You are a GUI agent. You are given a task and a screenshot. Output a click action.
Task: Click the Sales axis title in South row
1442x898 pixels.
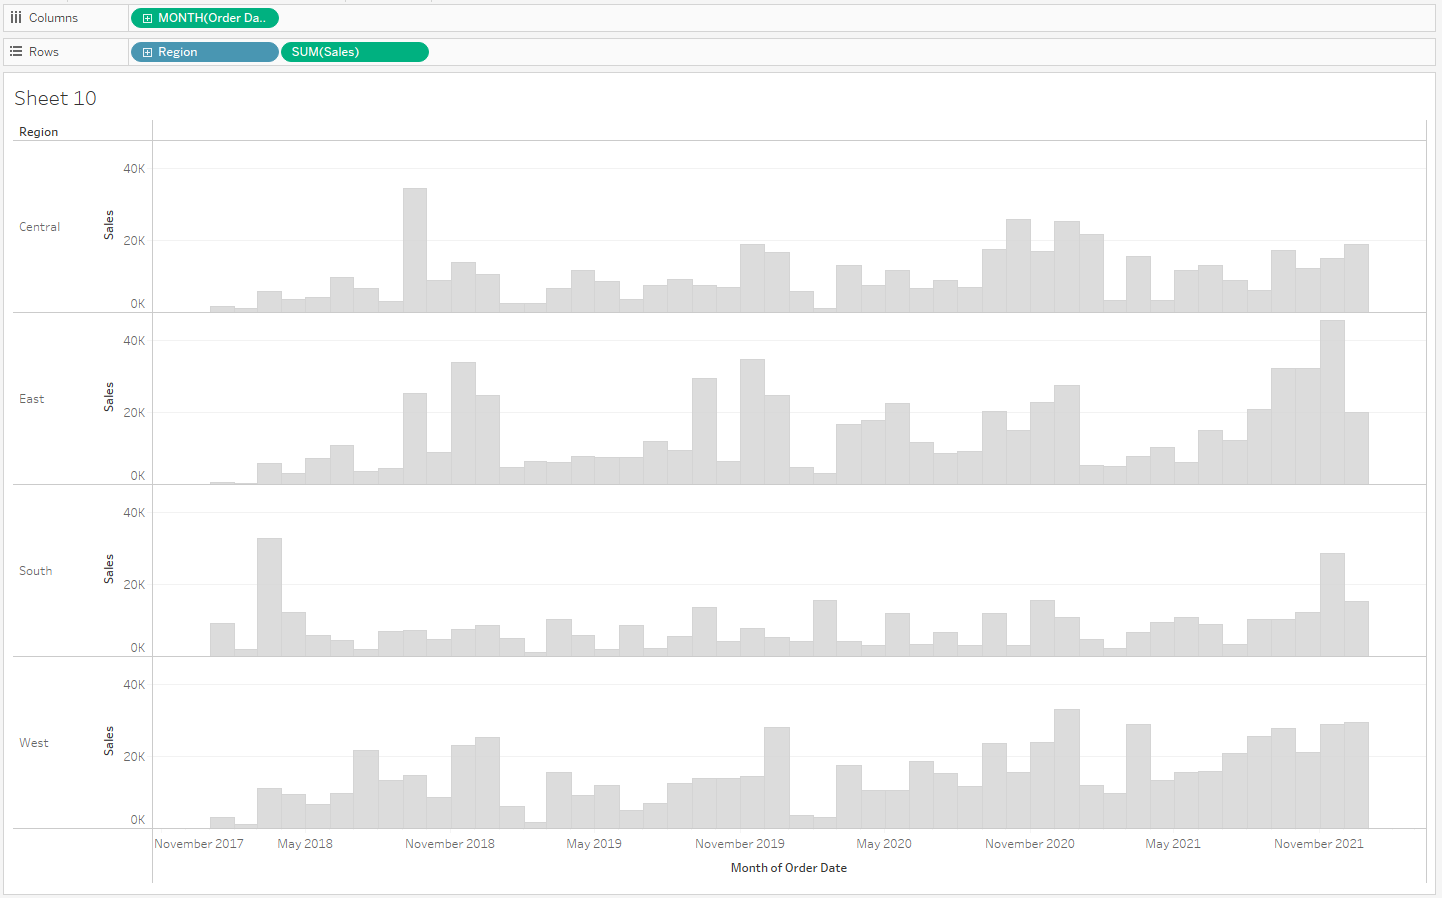(x=109, y=569)
